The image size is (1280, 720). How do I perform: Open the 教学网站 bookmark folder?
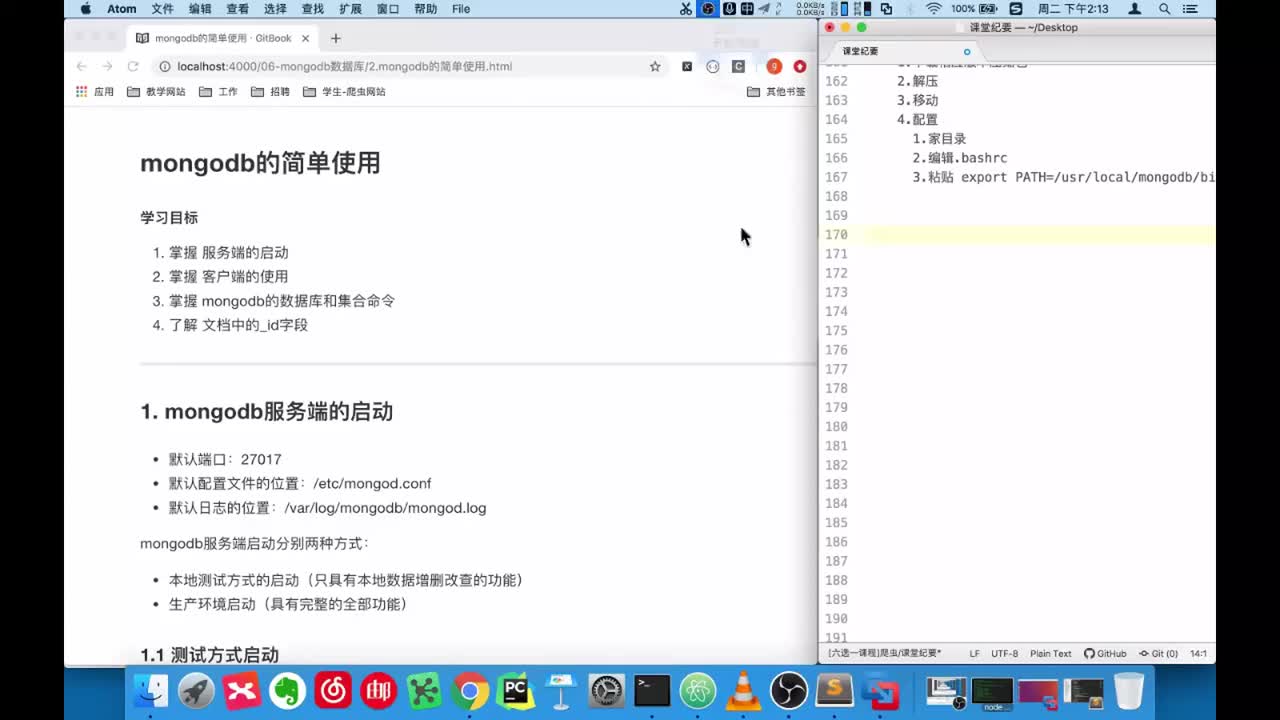156,91
